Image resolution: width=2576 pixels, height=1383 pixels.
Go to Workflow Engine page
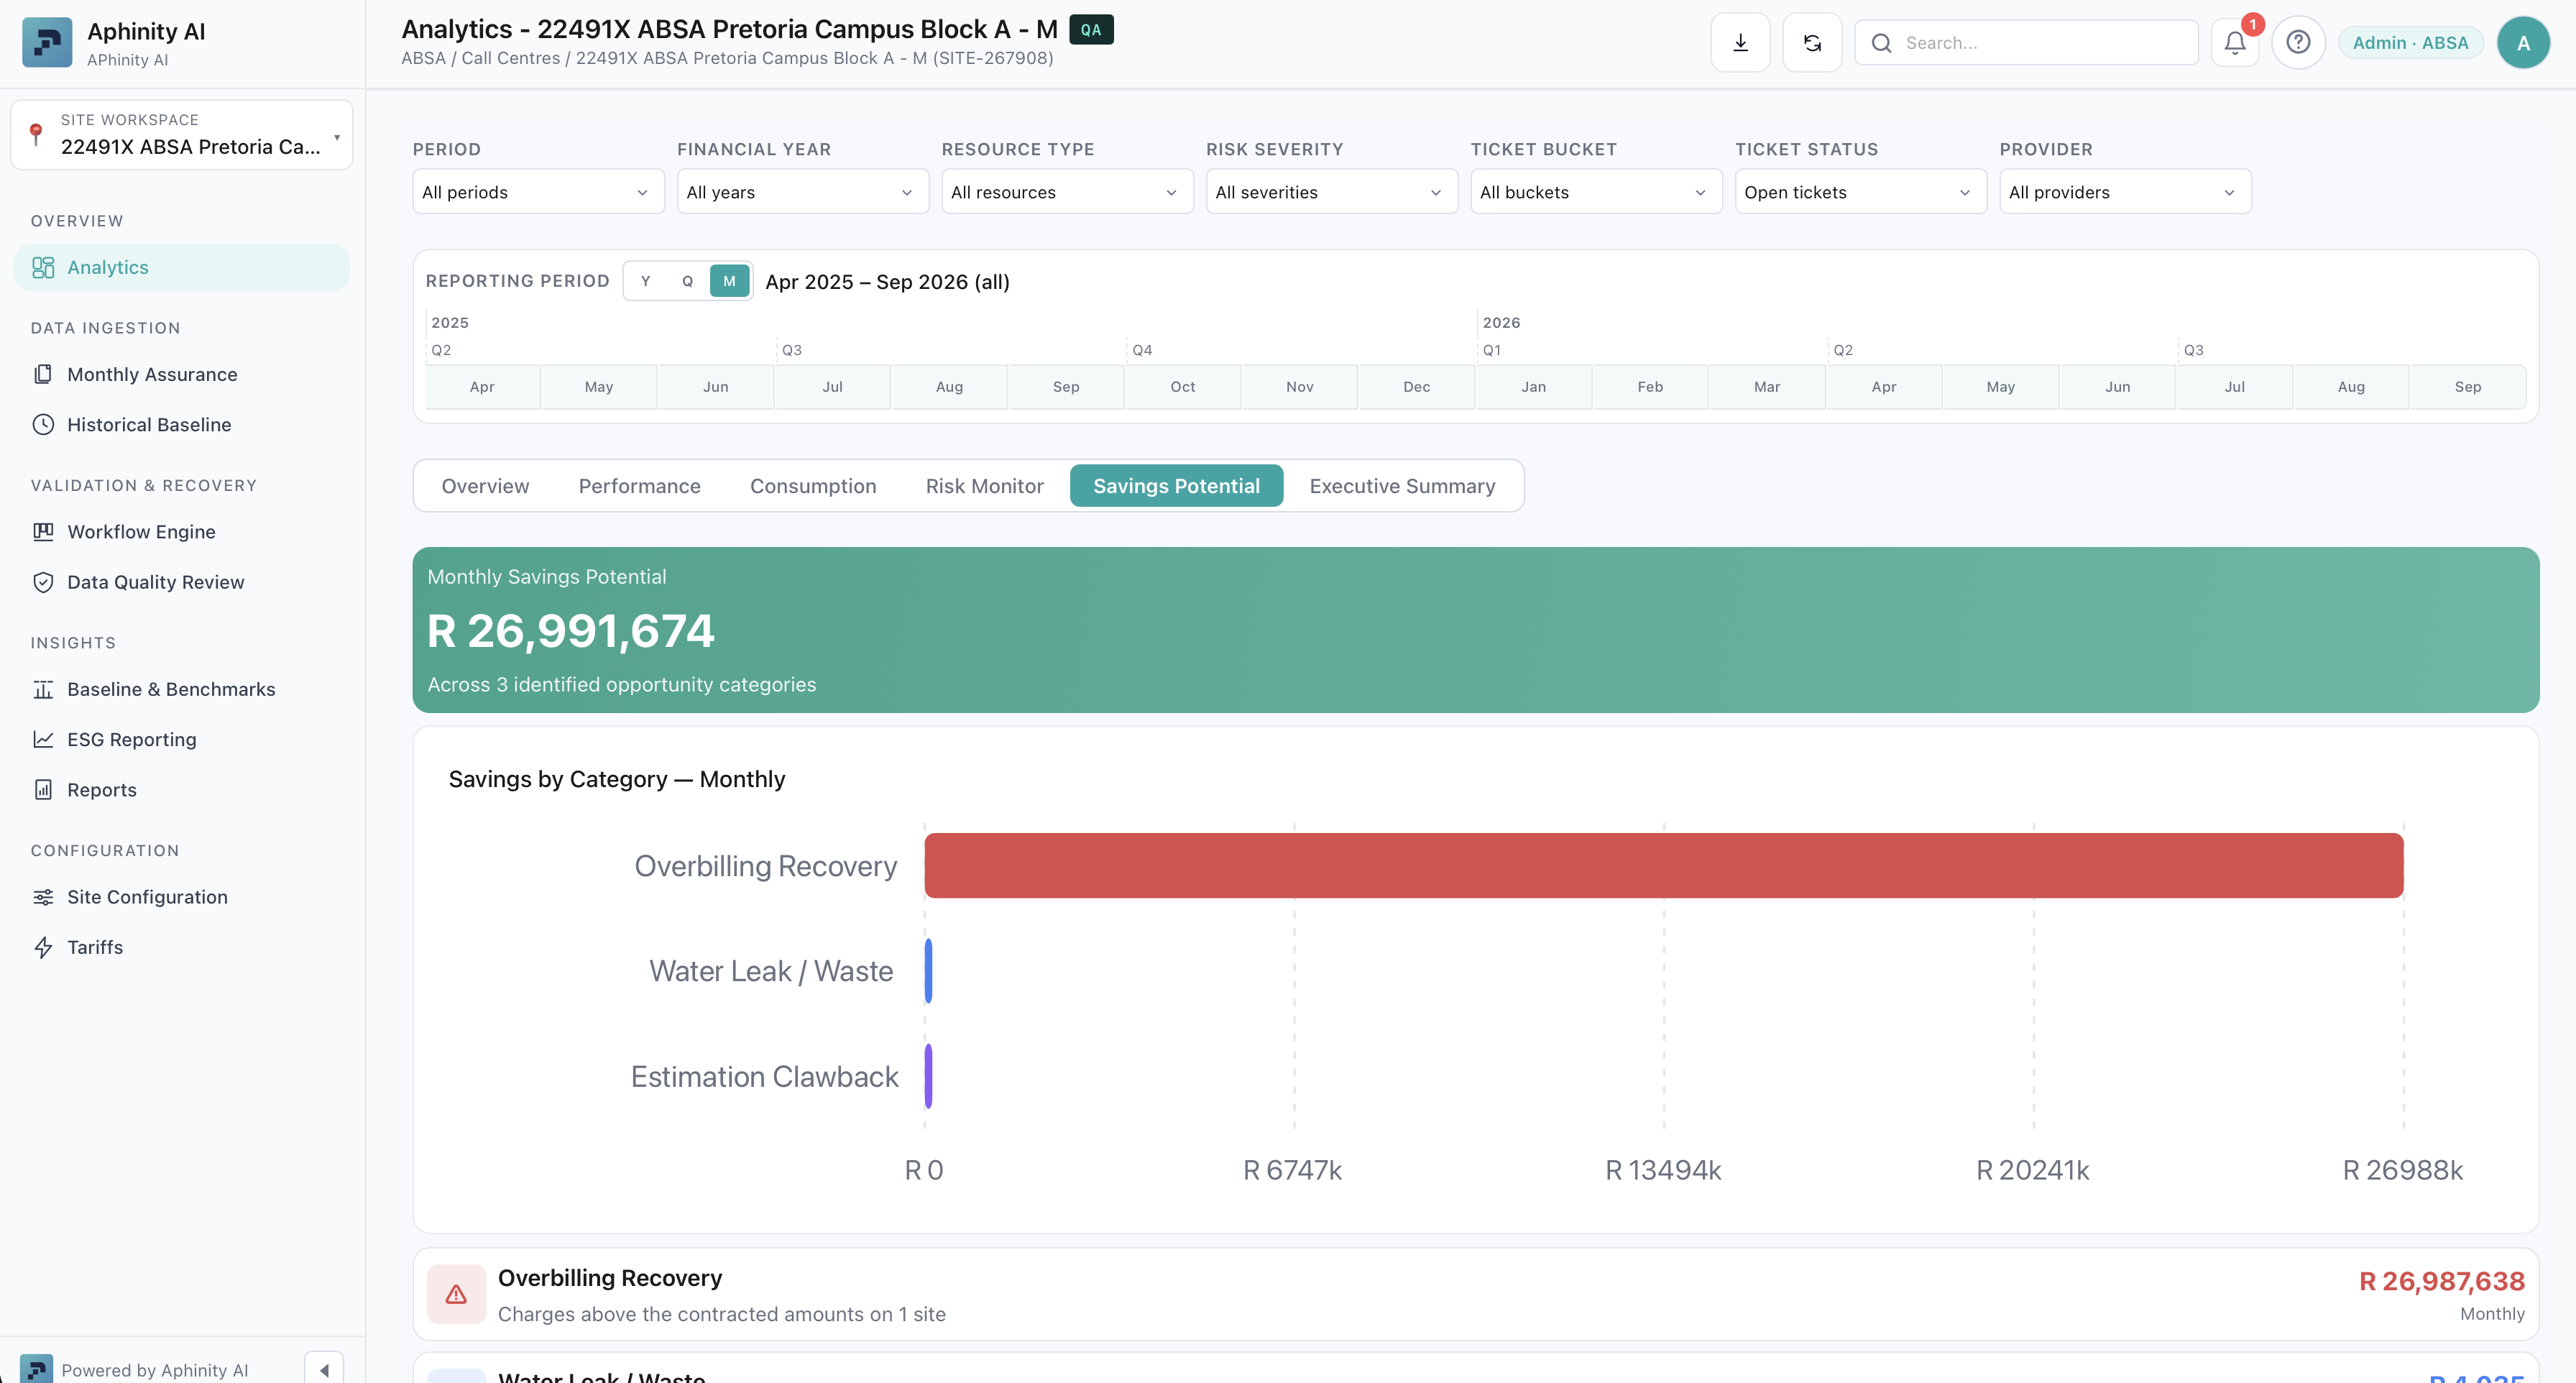pyautogui.click(x=182, y=532)
